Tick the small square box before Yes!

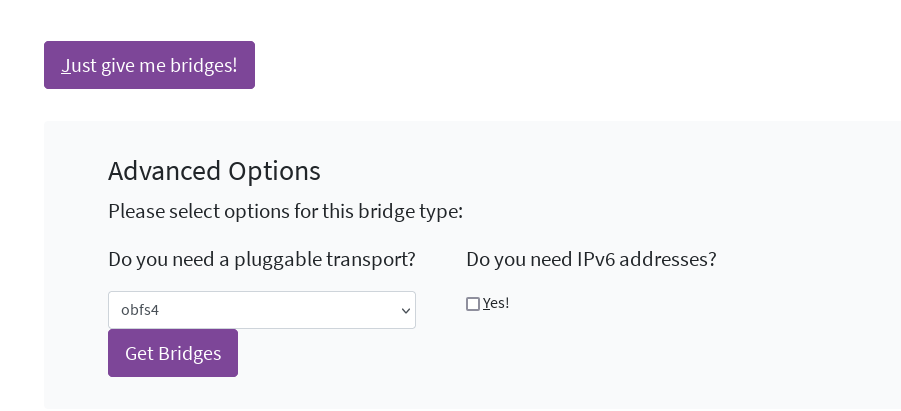[x=473, y=304]
